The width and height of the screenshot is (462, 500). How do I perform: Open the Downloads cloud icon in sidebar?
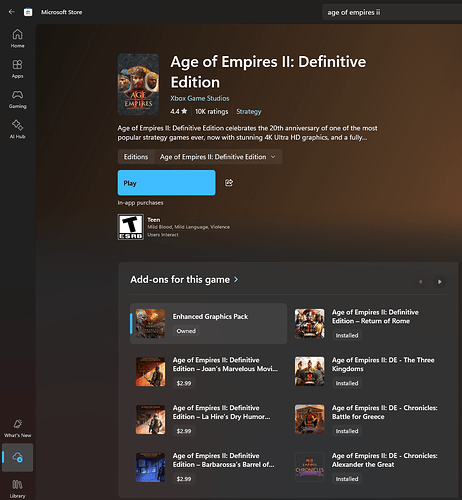coord(17,457)
